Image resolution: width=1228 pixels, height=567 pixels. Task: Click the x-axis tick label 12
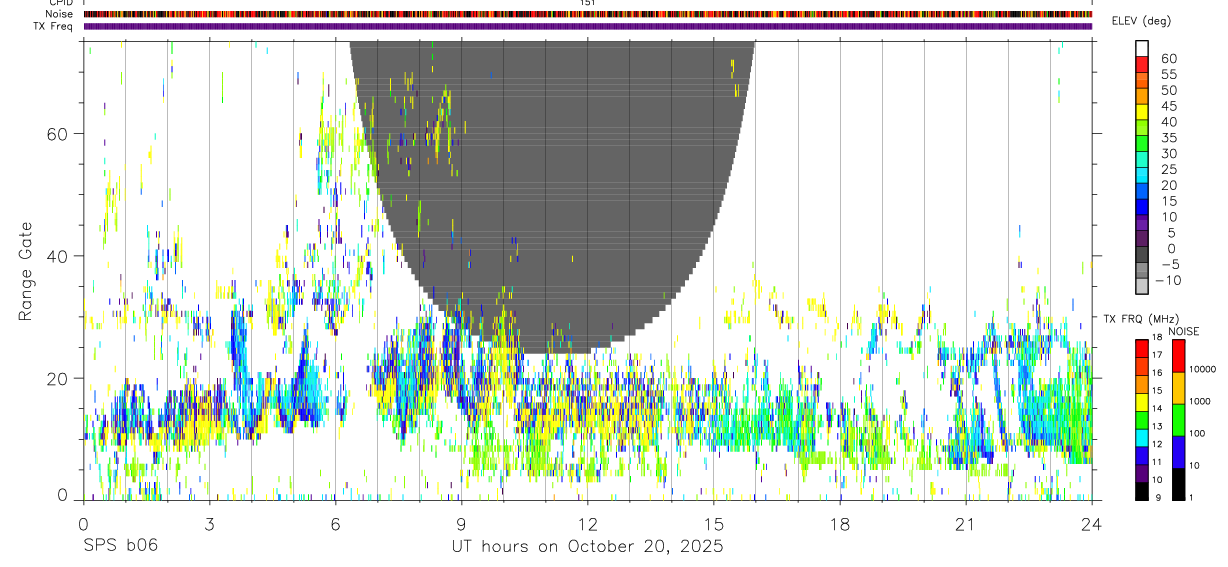(x=588, y=524)
